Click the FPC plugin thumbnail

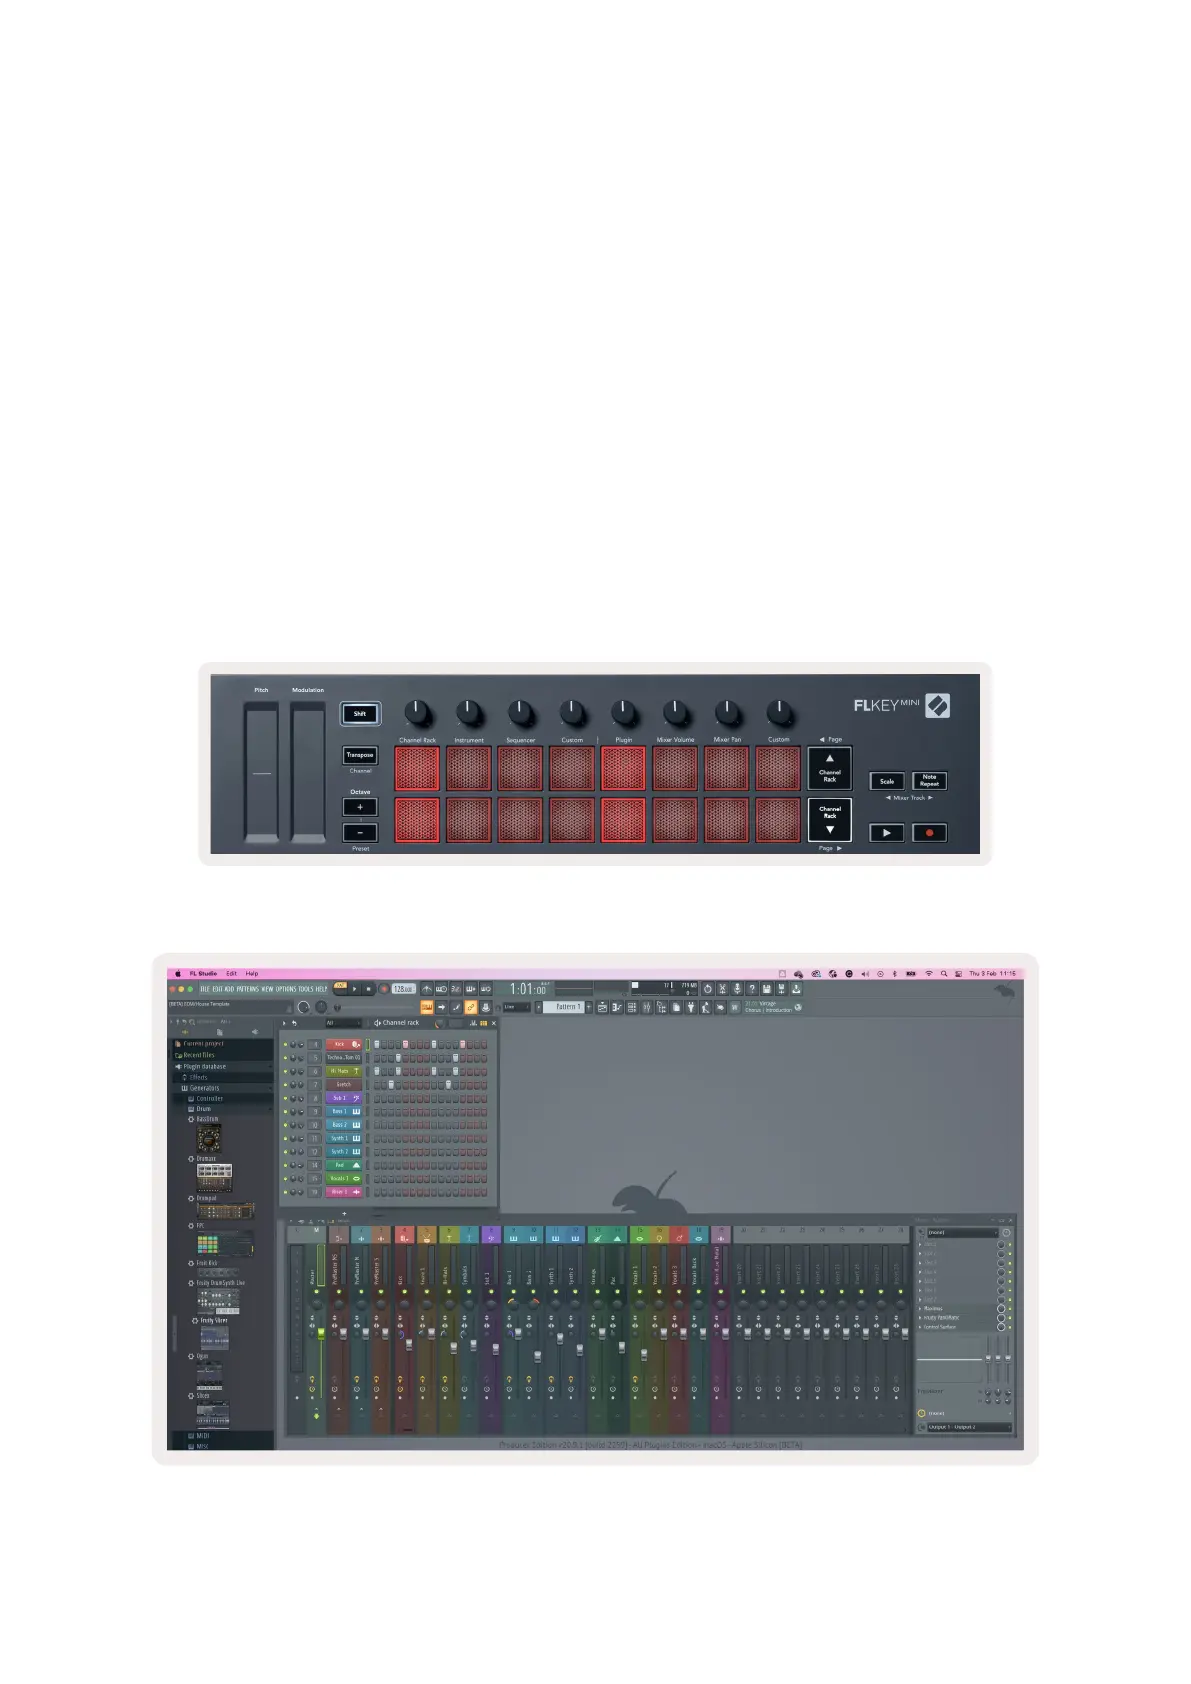click(223, 1244)
